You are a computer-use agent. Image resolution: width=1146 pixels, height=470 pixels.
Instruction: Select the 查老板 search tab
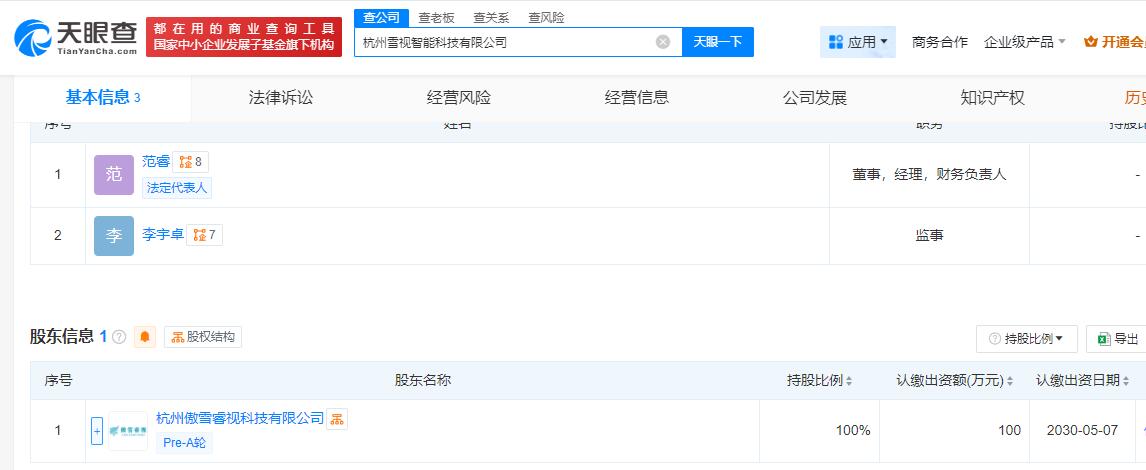click(x=436, y=18)
